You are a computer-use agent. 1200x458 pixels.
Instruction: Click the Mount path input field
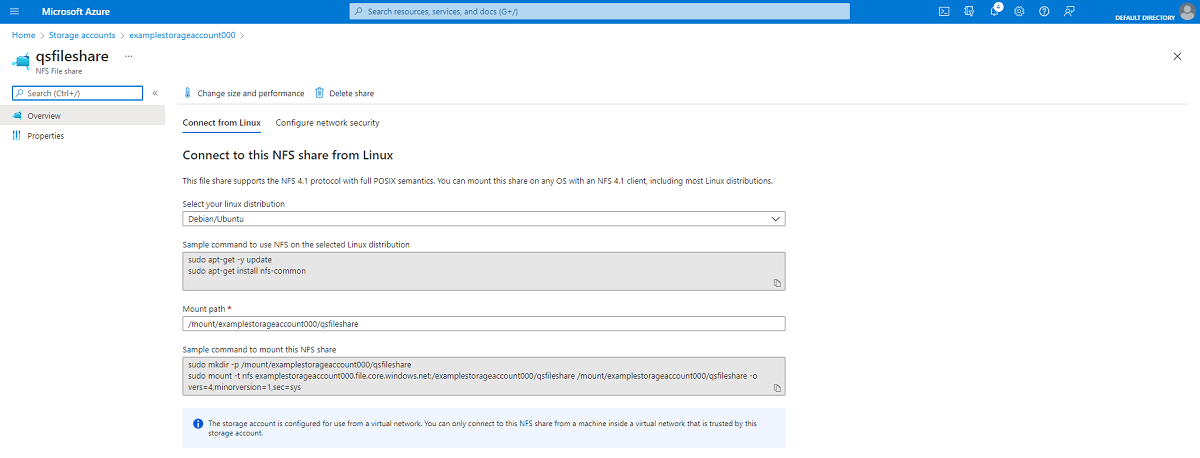click(x=484, y=323)
